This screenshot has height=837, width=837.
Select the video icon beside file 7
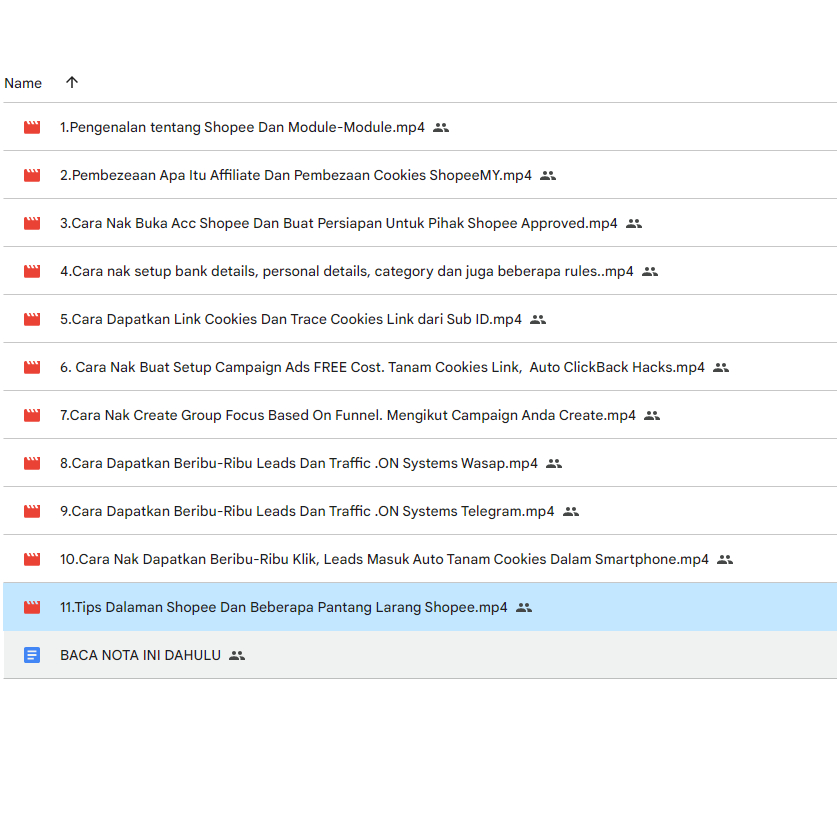pos(31,415)
